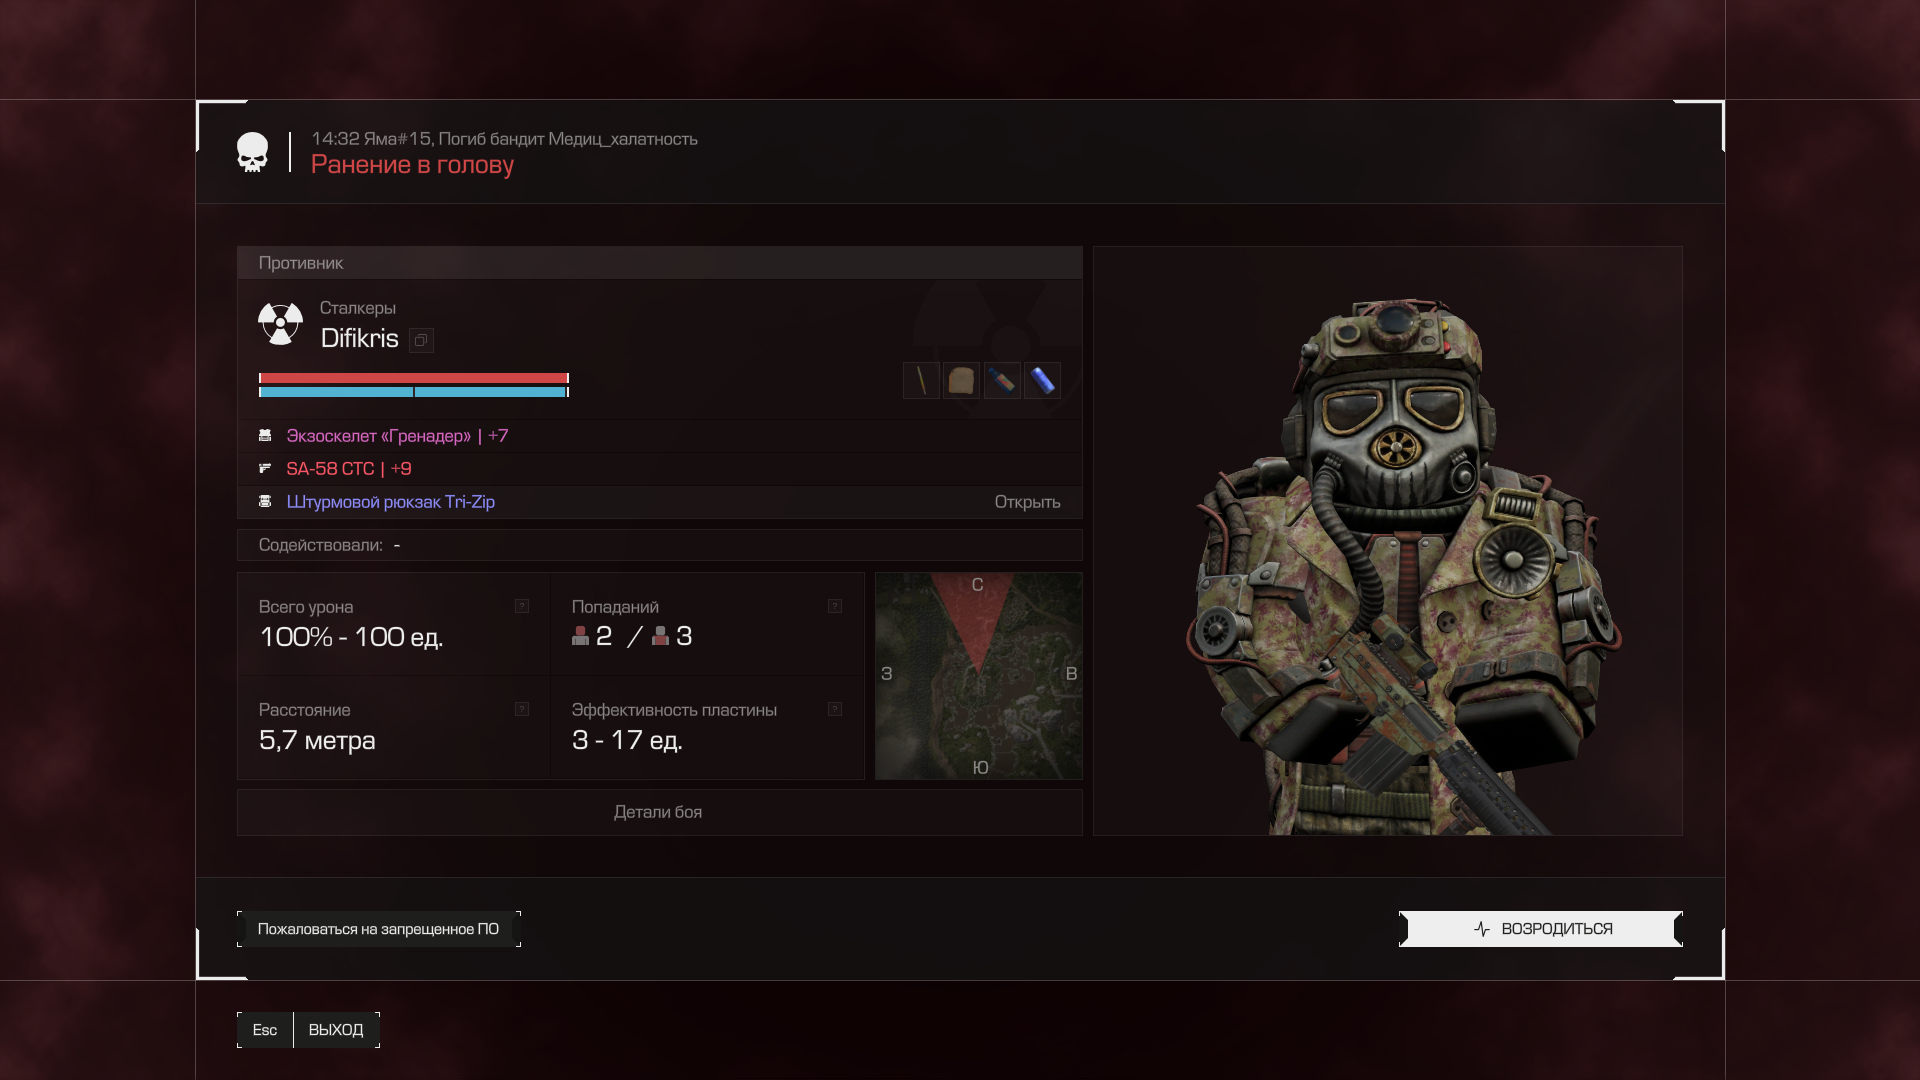This screenshot has width=1920, height=1080.
Task: Click the Stalkers faction radiation emblem
Action: pos(280,324)
